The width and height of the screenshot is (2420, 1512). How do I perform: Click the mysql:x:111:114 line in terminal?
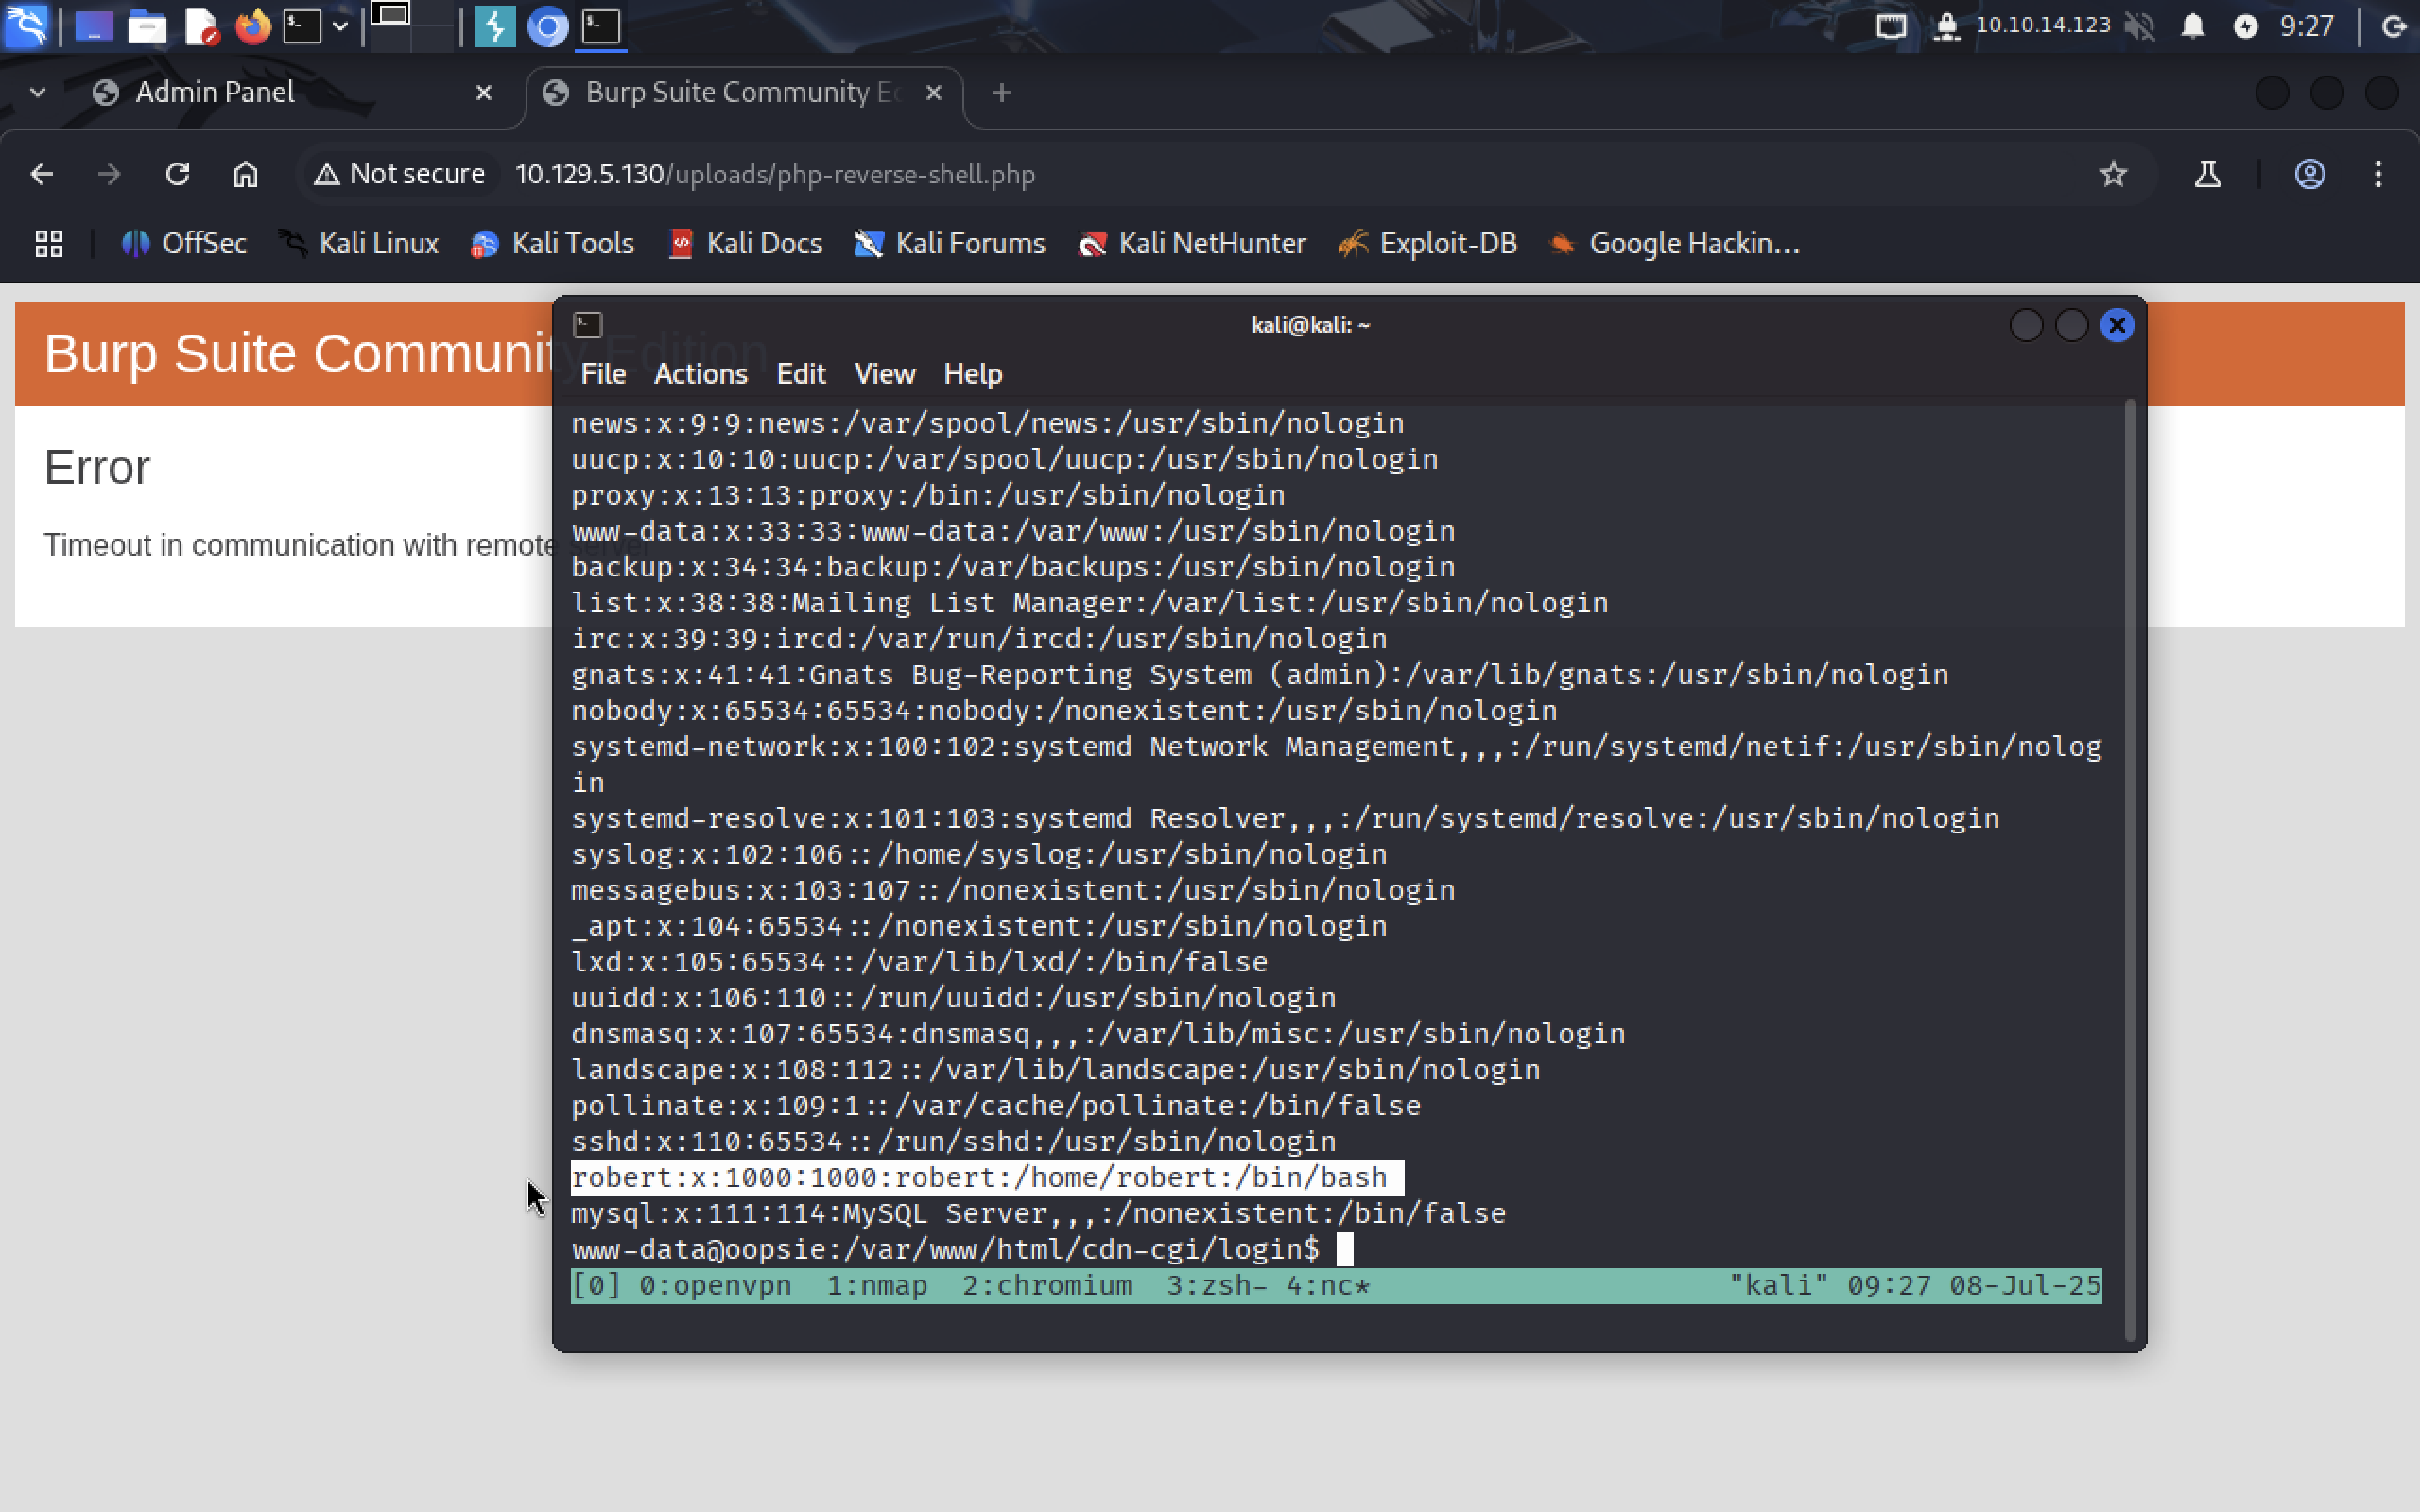coord(1038,1214)
